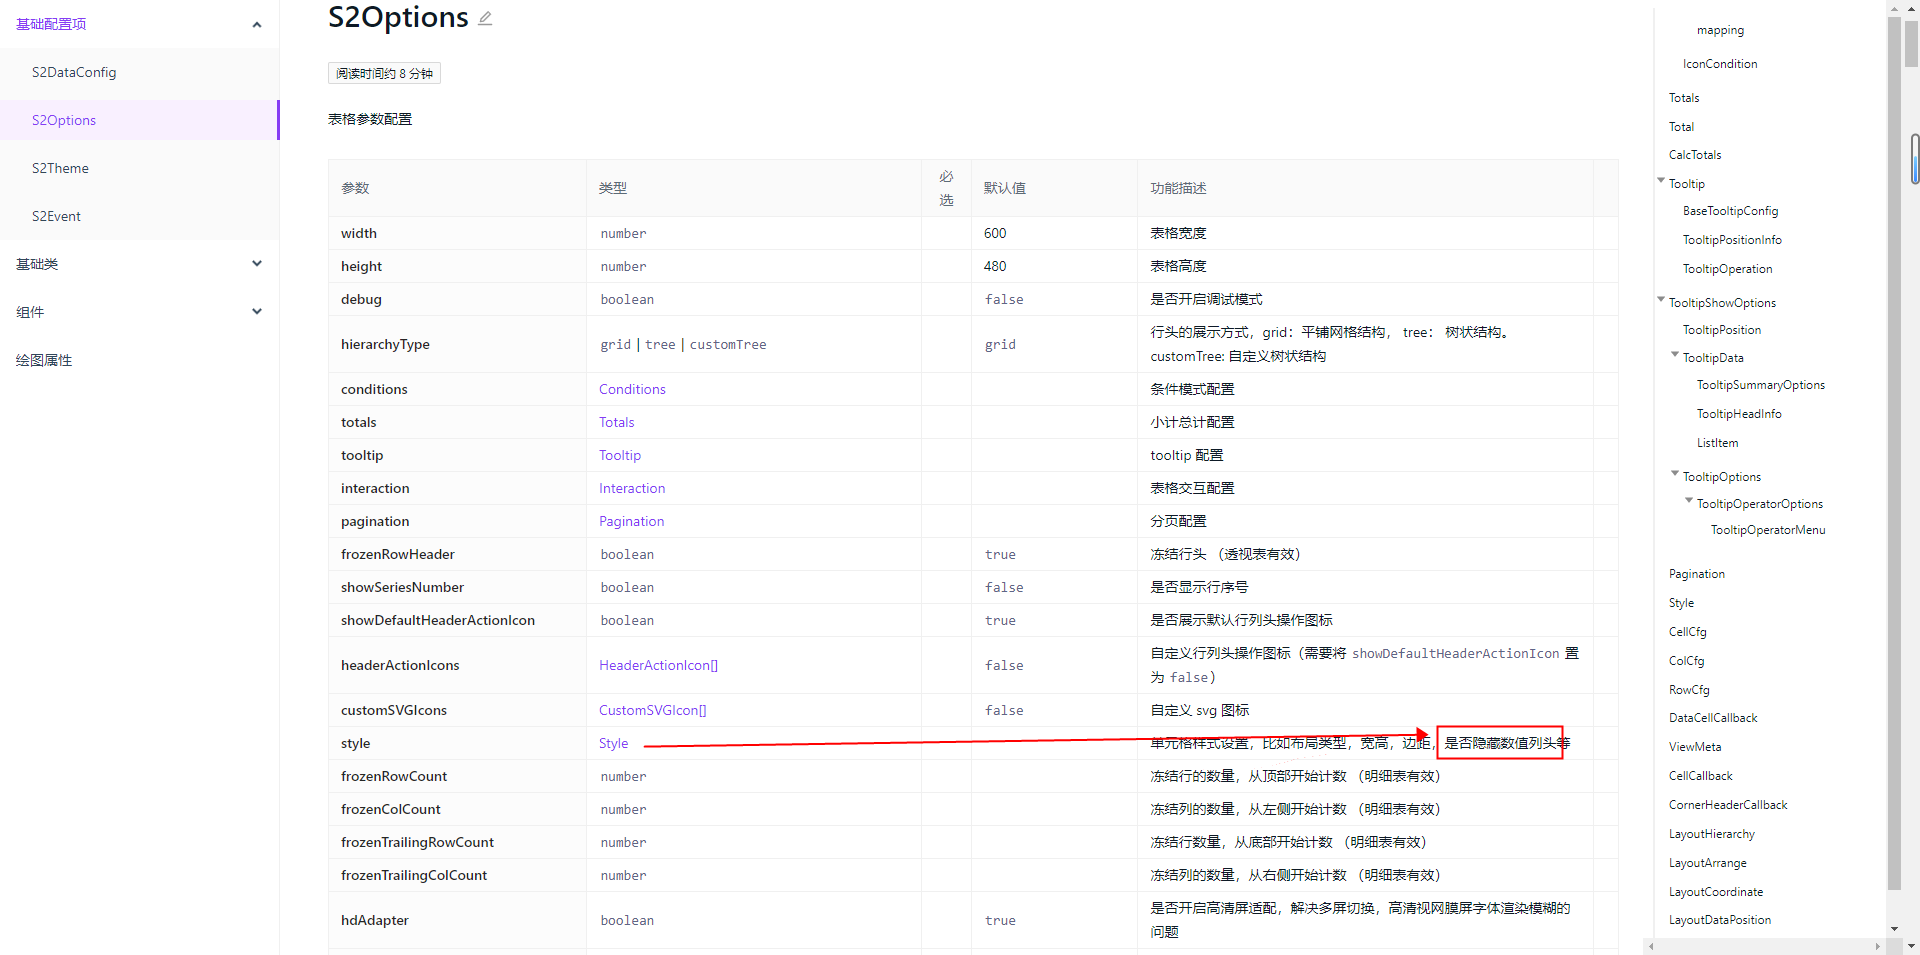The image size is (1920, 955).
Task: Open the Totals type link
Action: (x=616, y=421)
